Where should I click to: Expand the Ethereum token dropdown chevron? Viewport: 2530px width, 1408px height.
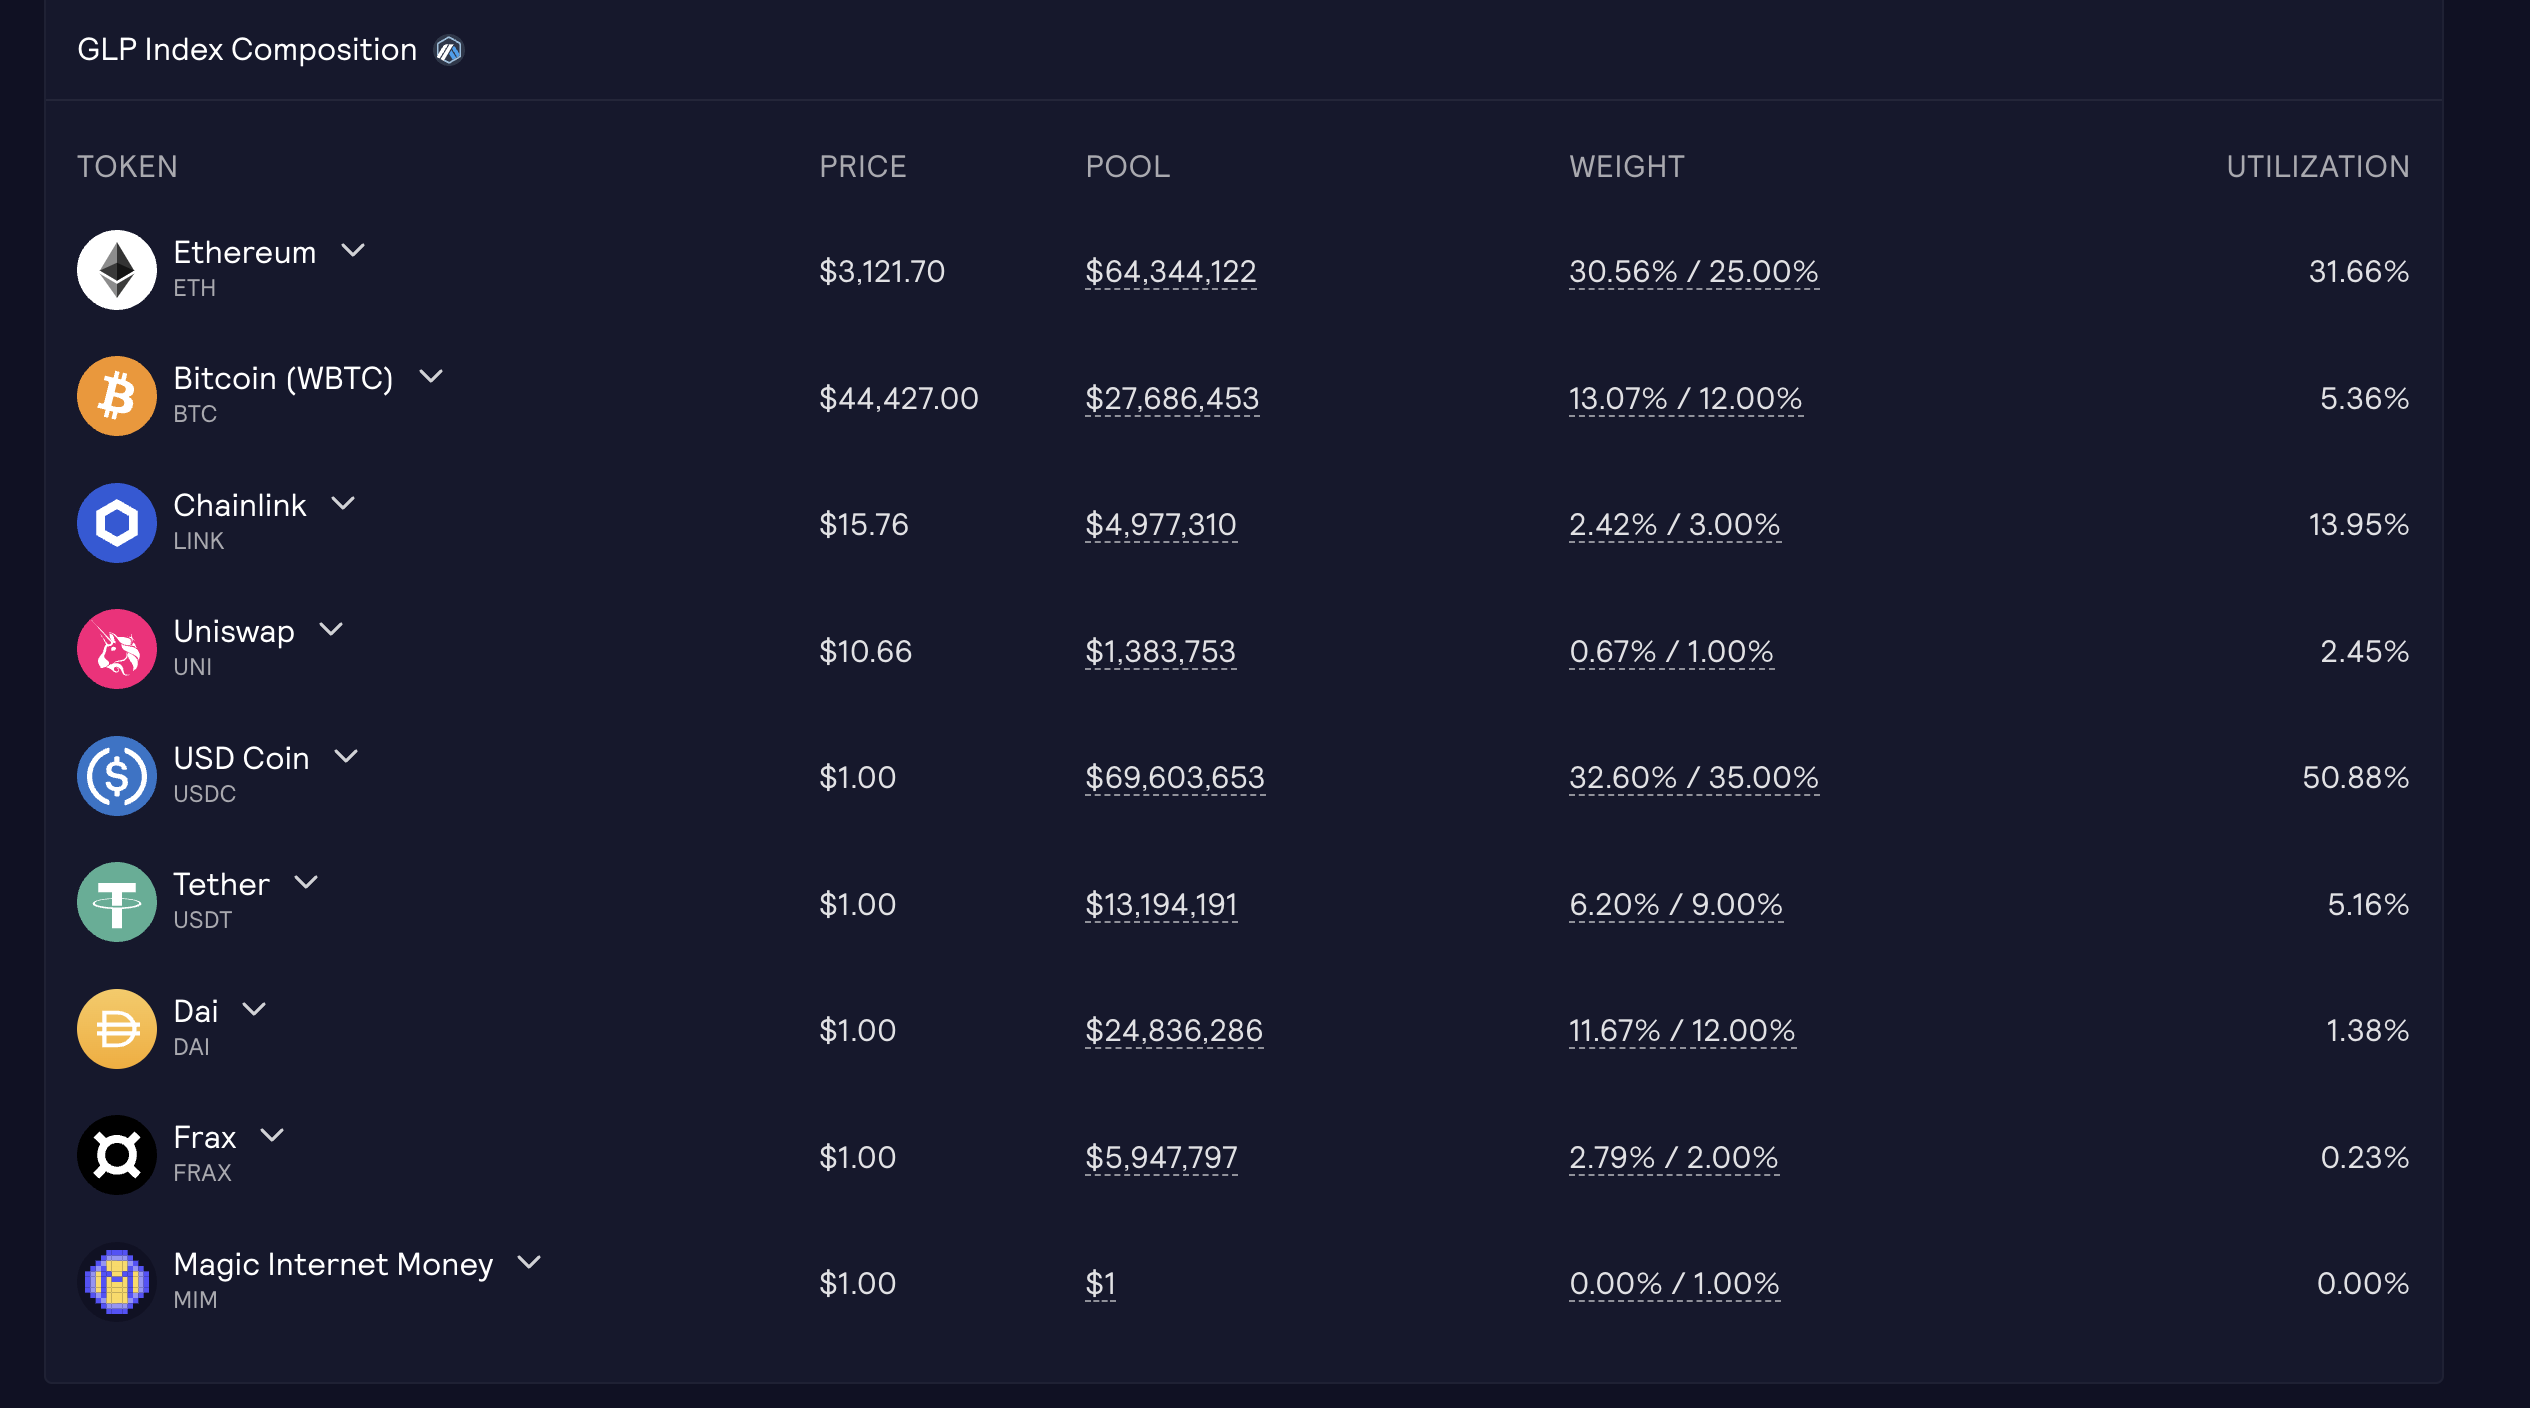(x=353, y=250)
